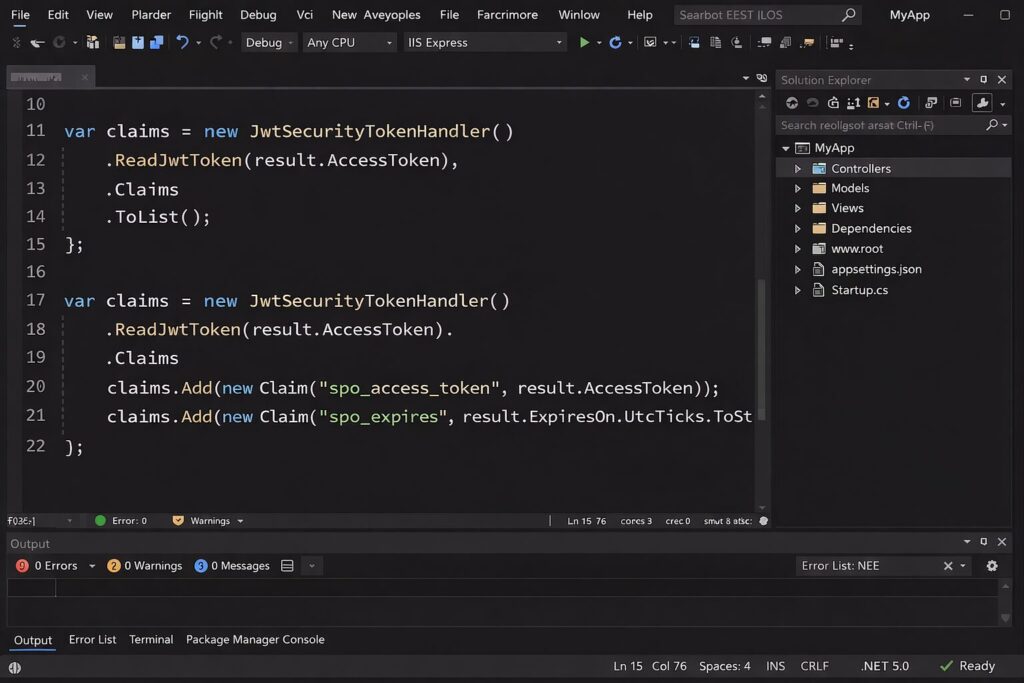Screen dimensions: 1024x683
Task: Switch to the Package Manager Console tab
Action: [x=255, y=640]
